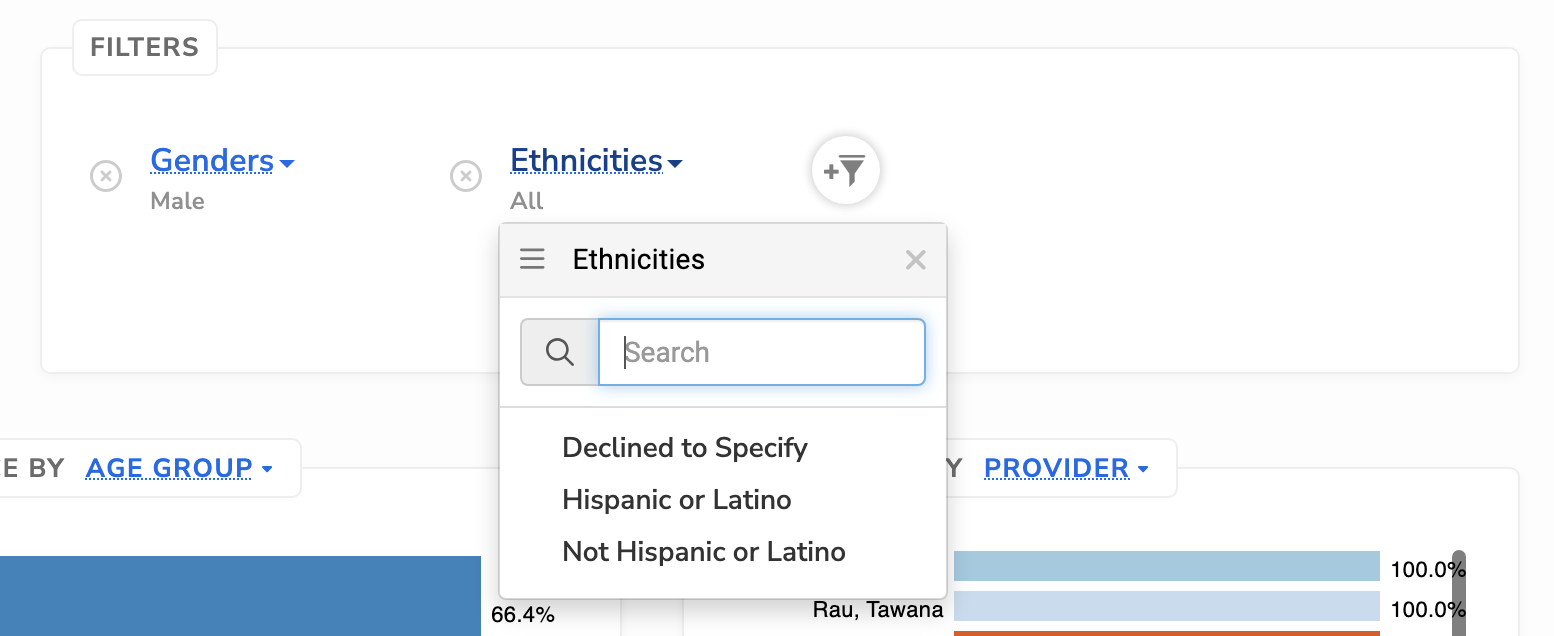
Task: Open the Ethnicities filter dropdown
Action: (x=596, y=161)
